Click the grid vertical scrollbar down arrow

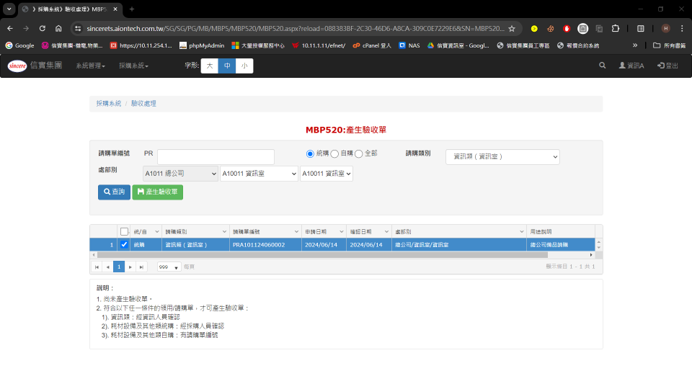[x=598, y=247]
